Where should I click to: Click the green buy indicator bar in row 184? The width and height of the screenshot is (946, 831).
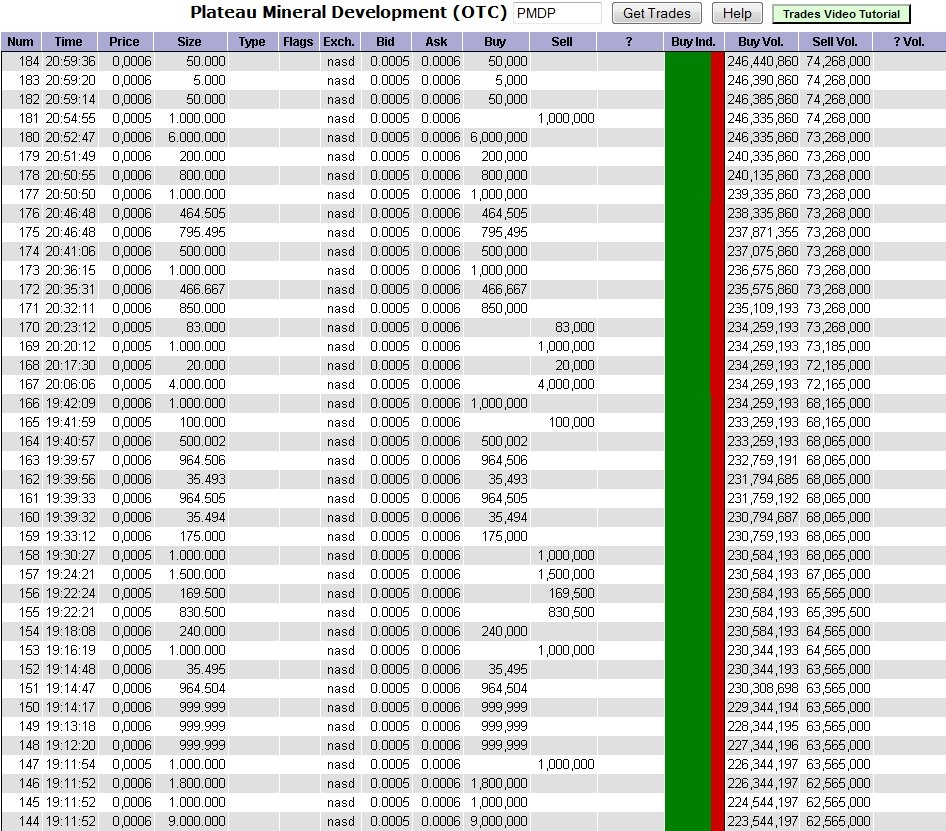click(687, 61)
